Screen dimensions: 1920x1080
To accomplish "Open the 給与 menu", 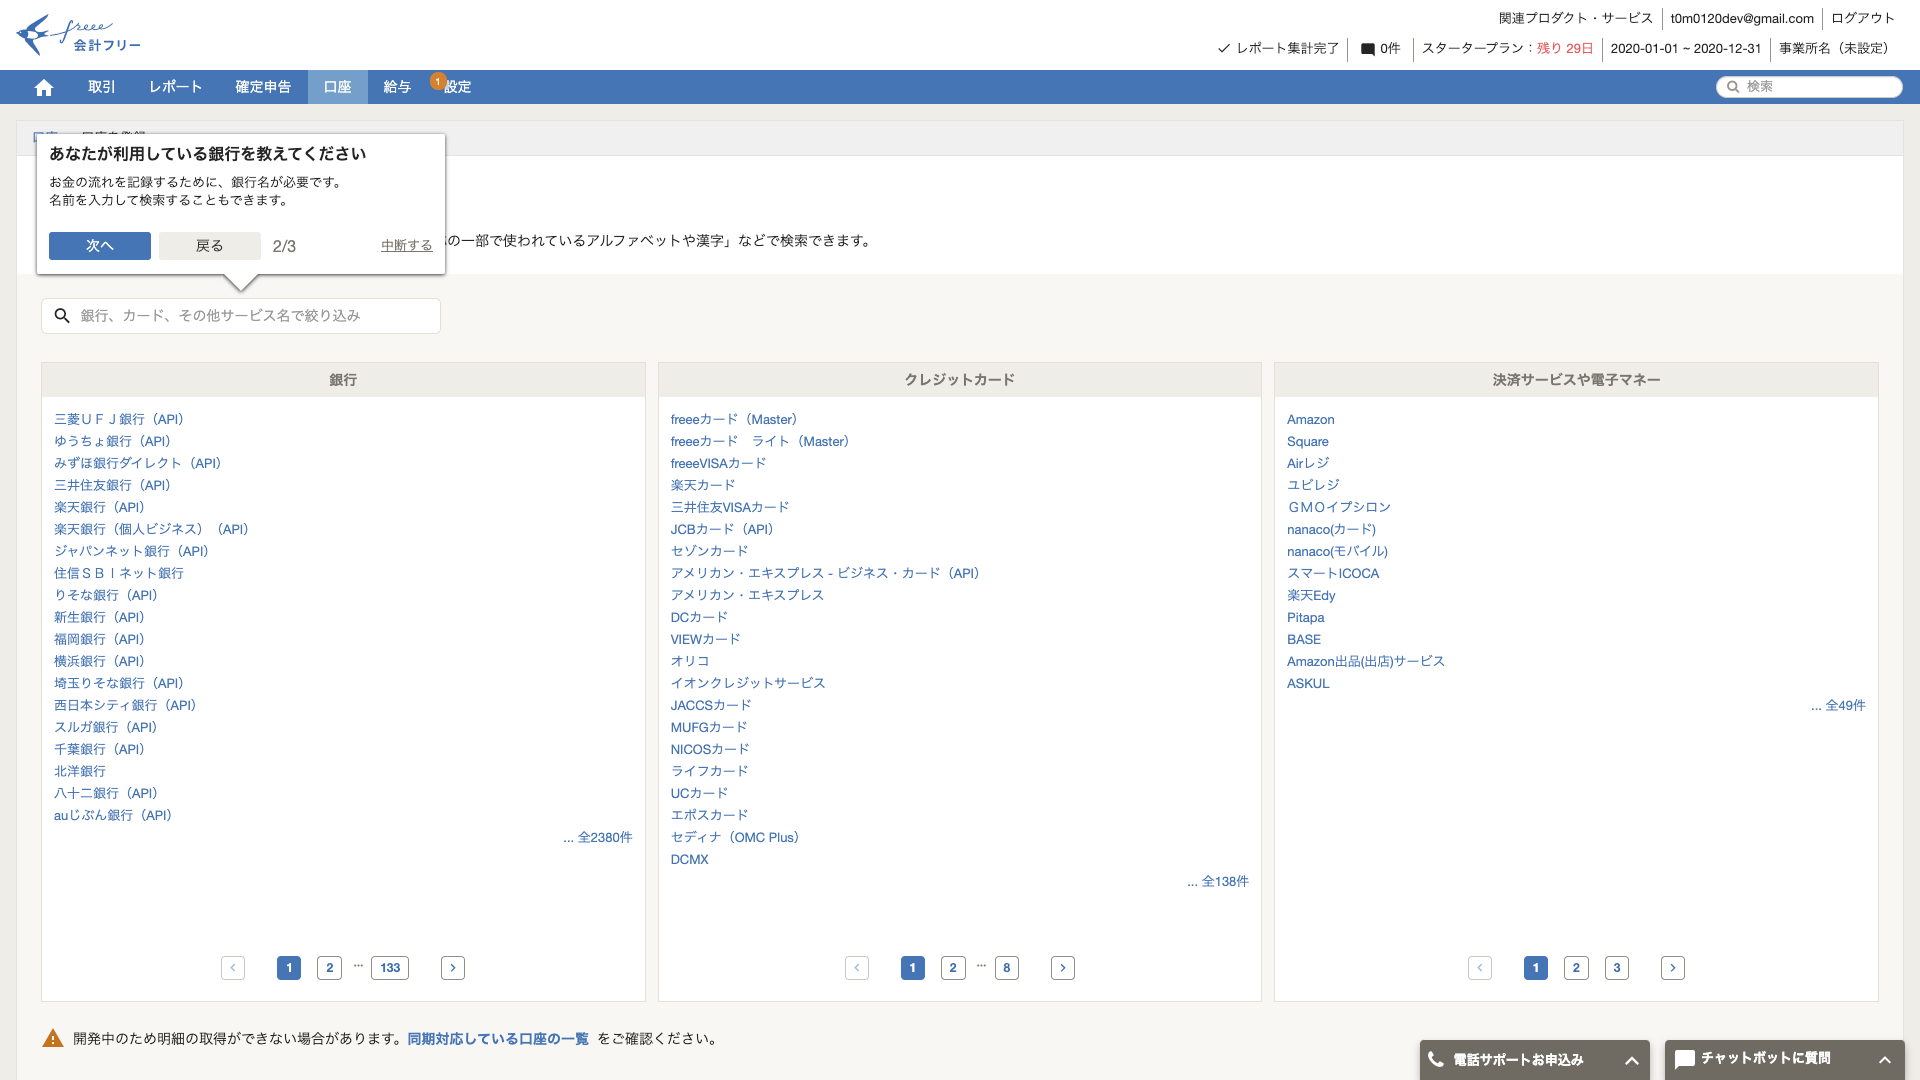I will click(x=397, y=87).
